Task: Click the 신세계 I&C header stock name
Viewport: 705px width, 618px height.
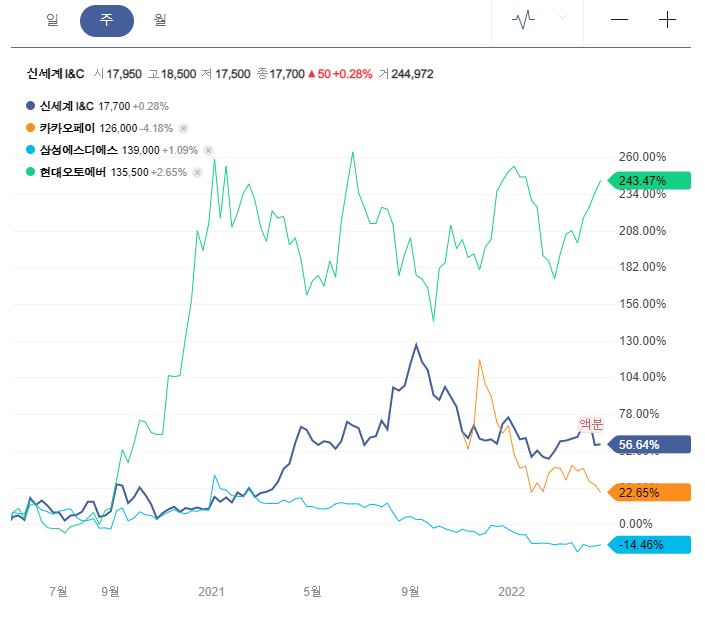Action: [x=55, y=74]
